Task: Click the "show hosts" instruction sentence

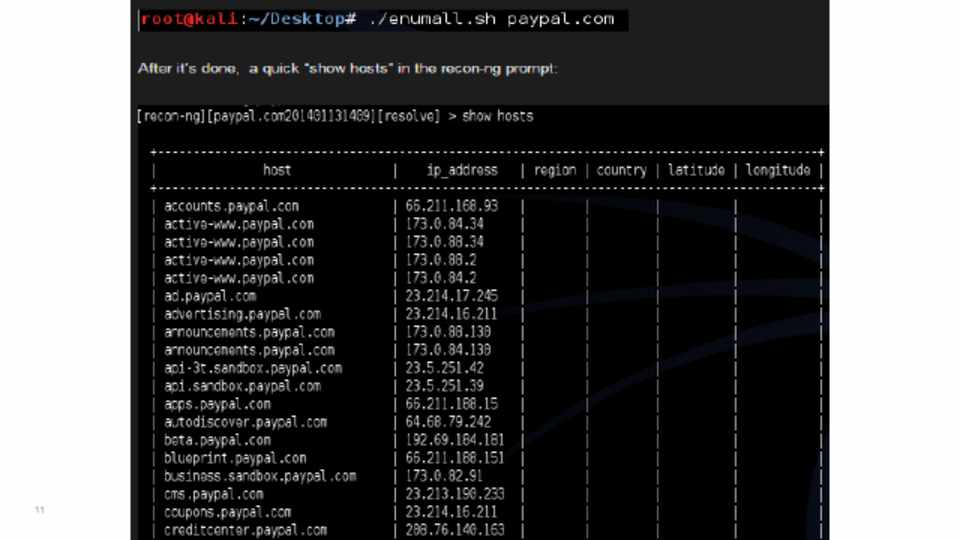Action: tap(347, 69)
